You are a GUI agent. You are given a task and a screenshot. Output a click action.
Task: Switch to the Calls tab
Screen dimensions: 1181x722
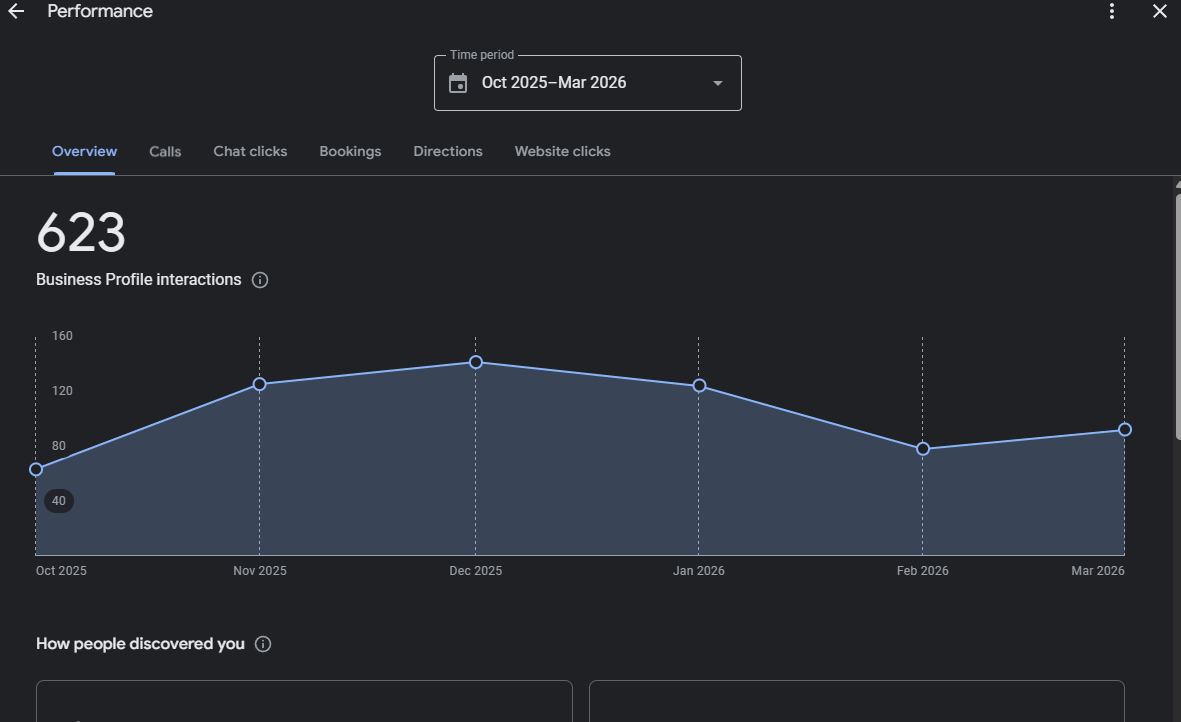165,152
